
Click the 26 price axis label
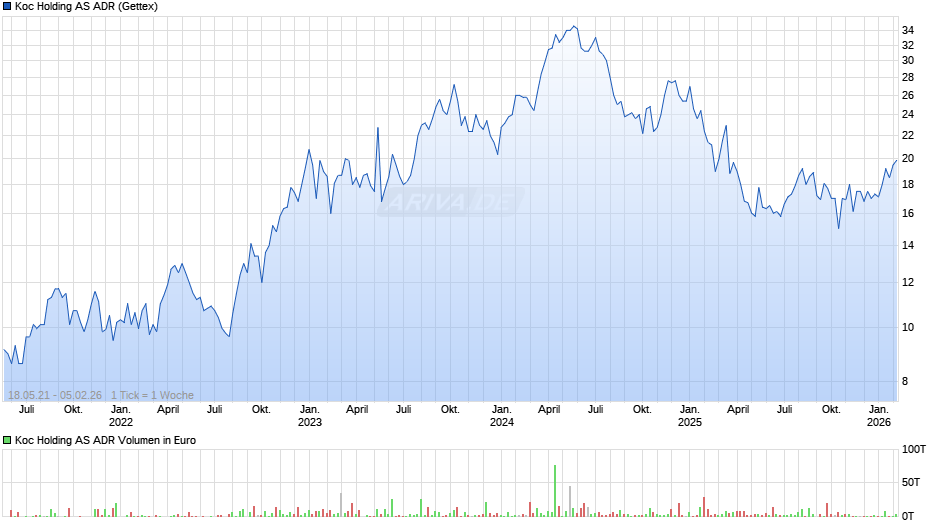(x=908, y=95)
